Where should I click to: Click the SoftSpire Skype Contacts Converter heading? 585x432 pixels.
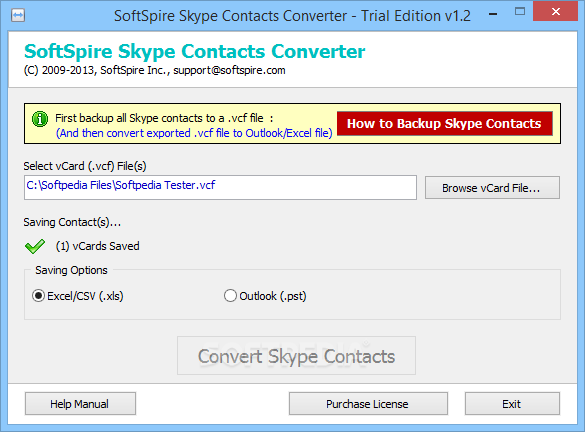pos(194,51)
